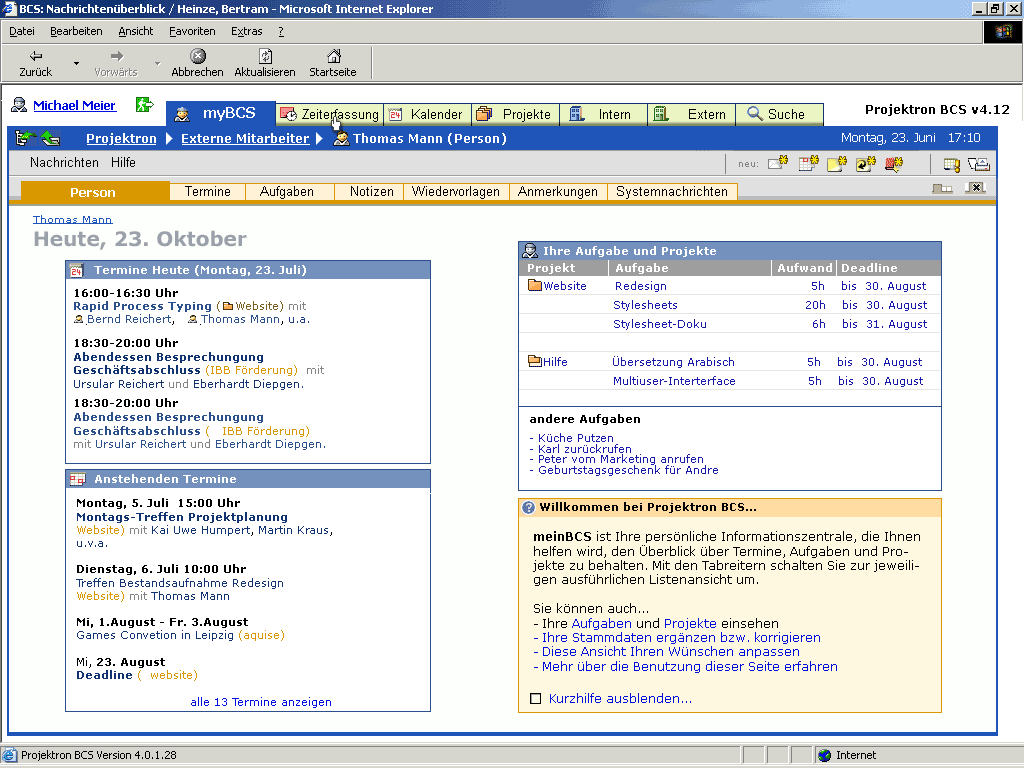Click the person icon before Thomas Mann (Person)
Image resolution: width=1024 pixels, height=768 pixels.
point(341,138)
